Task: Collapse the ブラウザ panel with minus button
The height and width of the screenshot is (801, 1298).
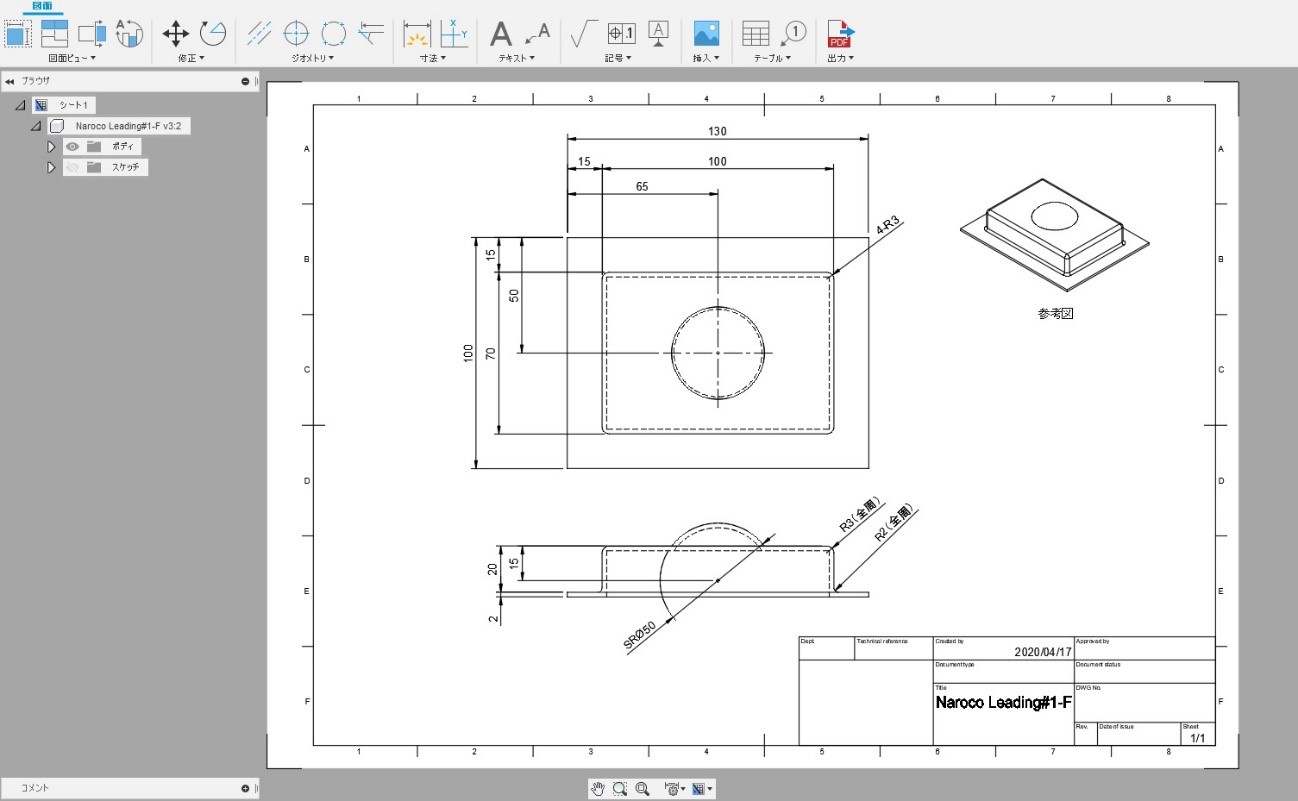Action: [245, 81]
